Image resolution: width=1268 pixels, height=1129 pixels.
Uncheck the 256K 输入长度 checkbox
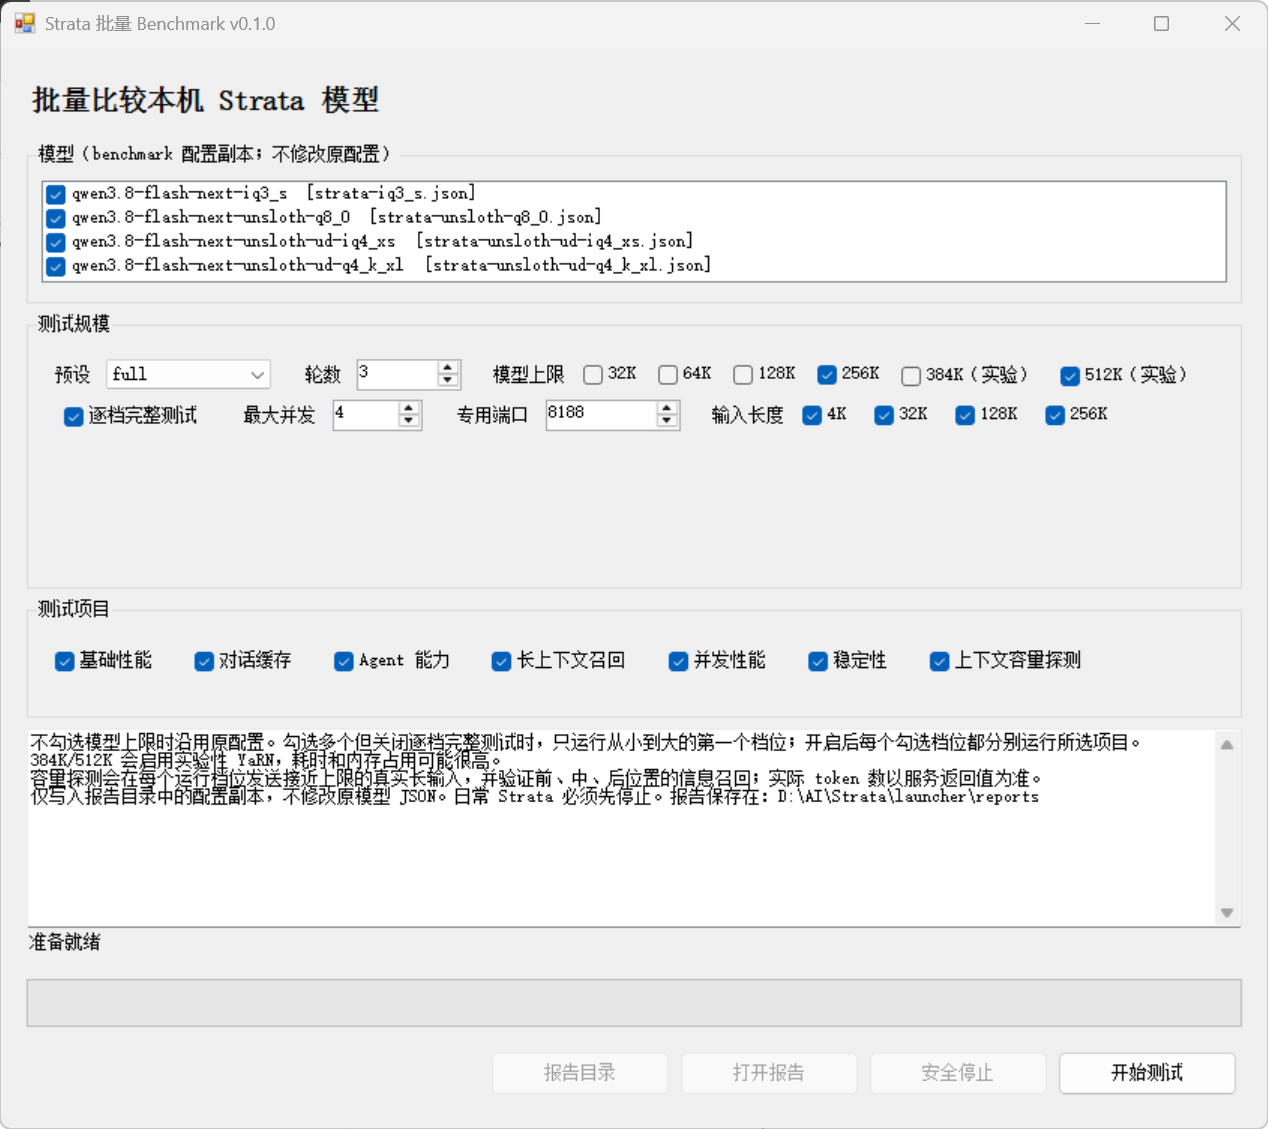[1055, 416]
